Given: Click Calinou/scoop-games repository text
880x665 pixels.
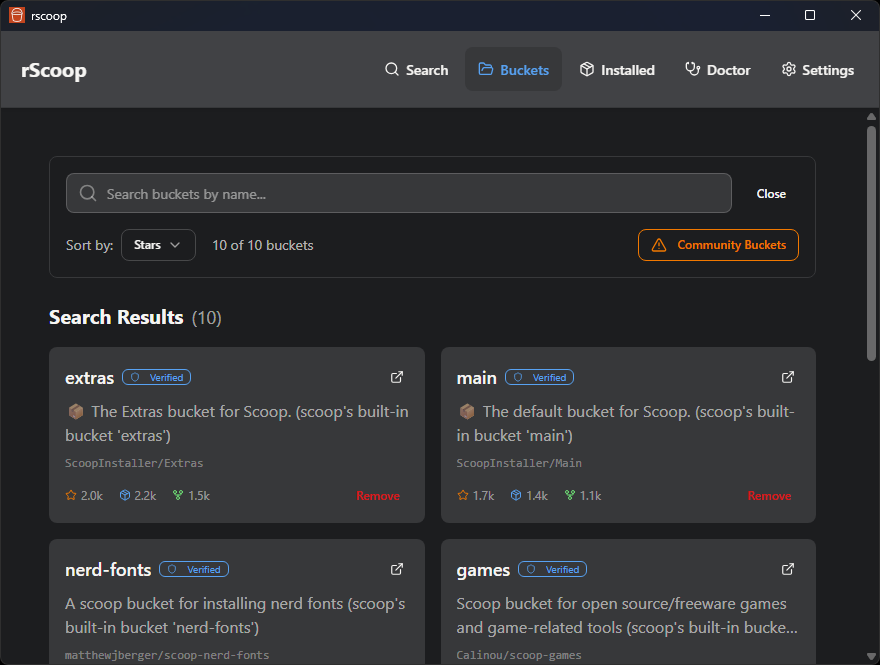Looking at the screenshot, I should coord(519,655).
